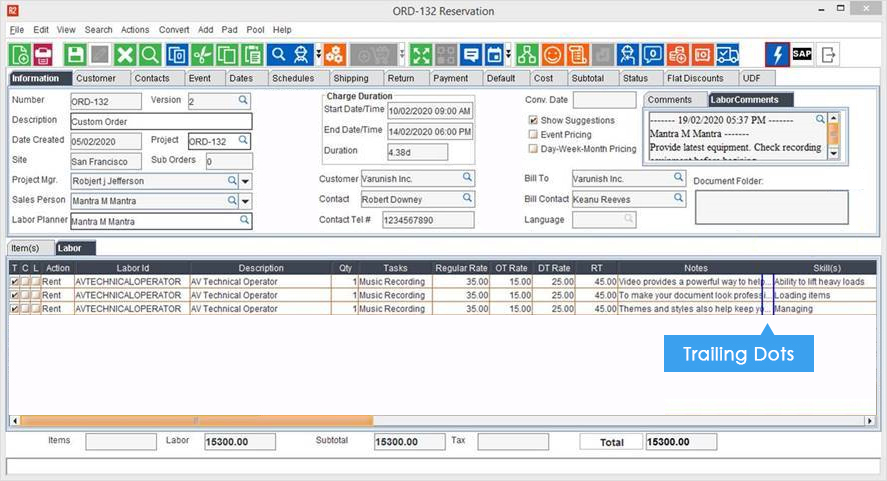Expand the Project Mgr. dropdown arrow
This screenshot has width=887, height=481.
tap(246, 181)
